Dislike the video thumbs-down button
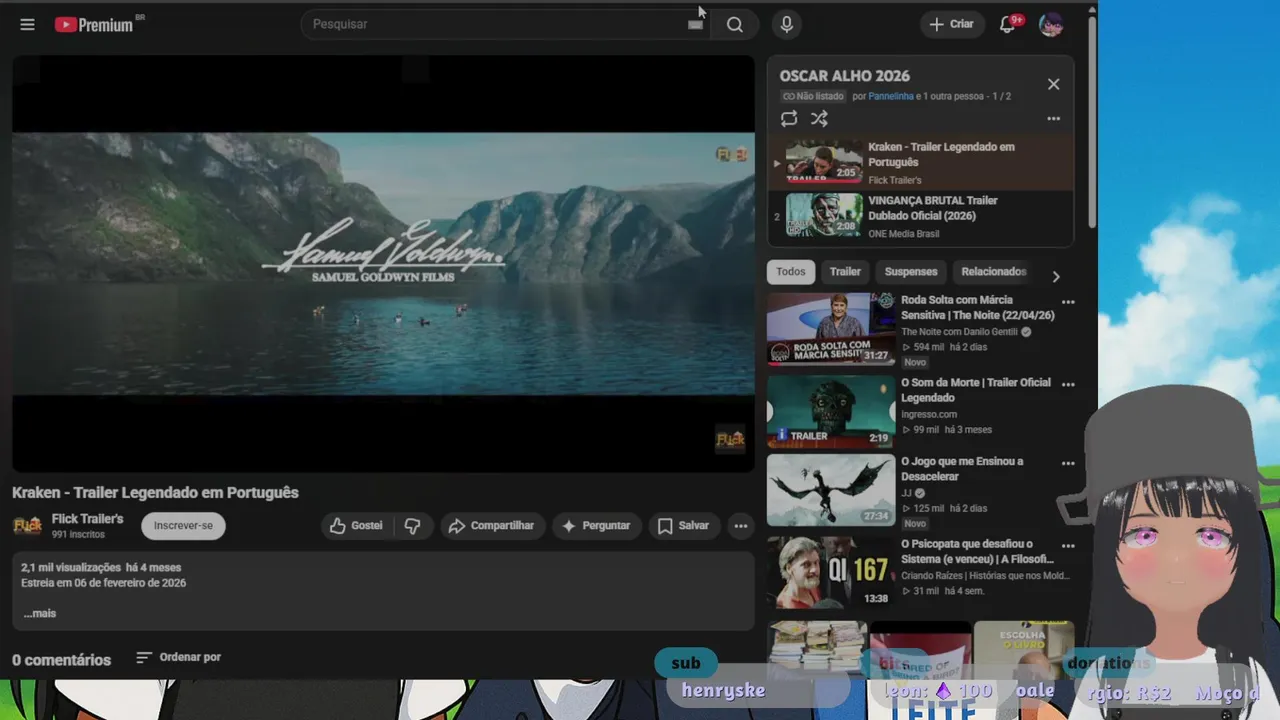Viewport: 1280px width, 720px height. (413, 526)
